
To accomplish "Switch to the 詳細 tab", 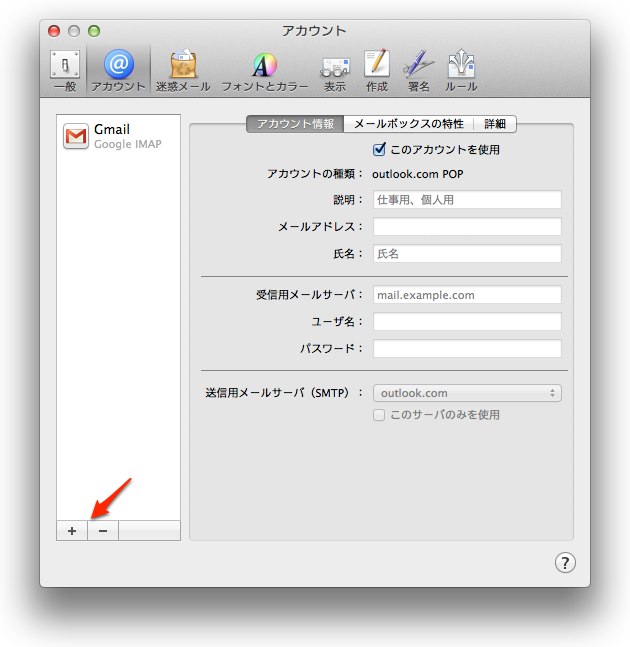I will click(495, 124).
